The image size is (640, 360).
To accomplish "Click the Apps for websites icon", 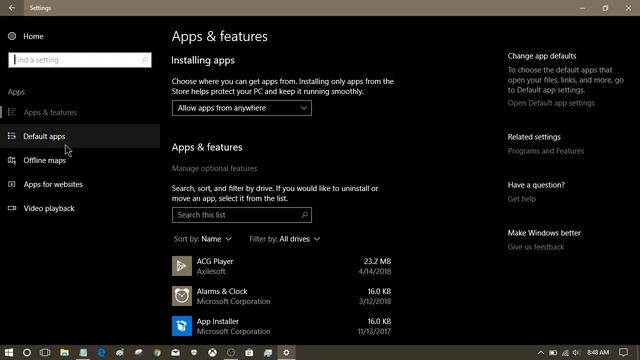I will pyautogui.click(x=12, y=184).
